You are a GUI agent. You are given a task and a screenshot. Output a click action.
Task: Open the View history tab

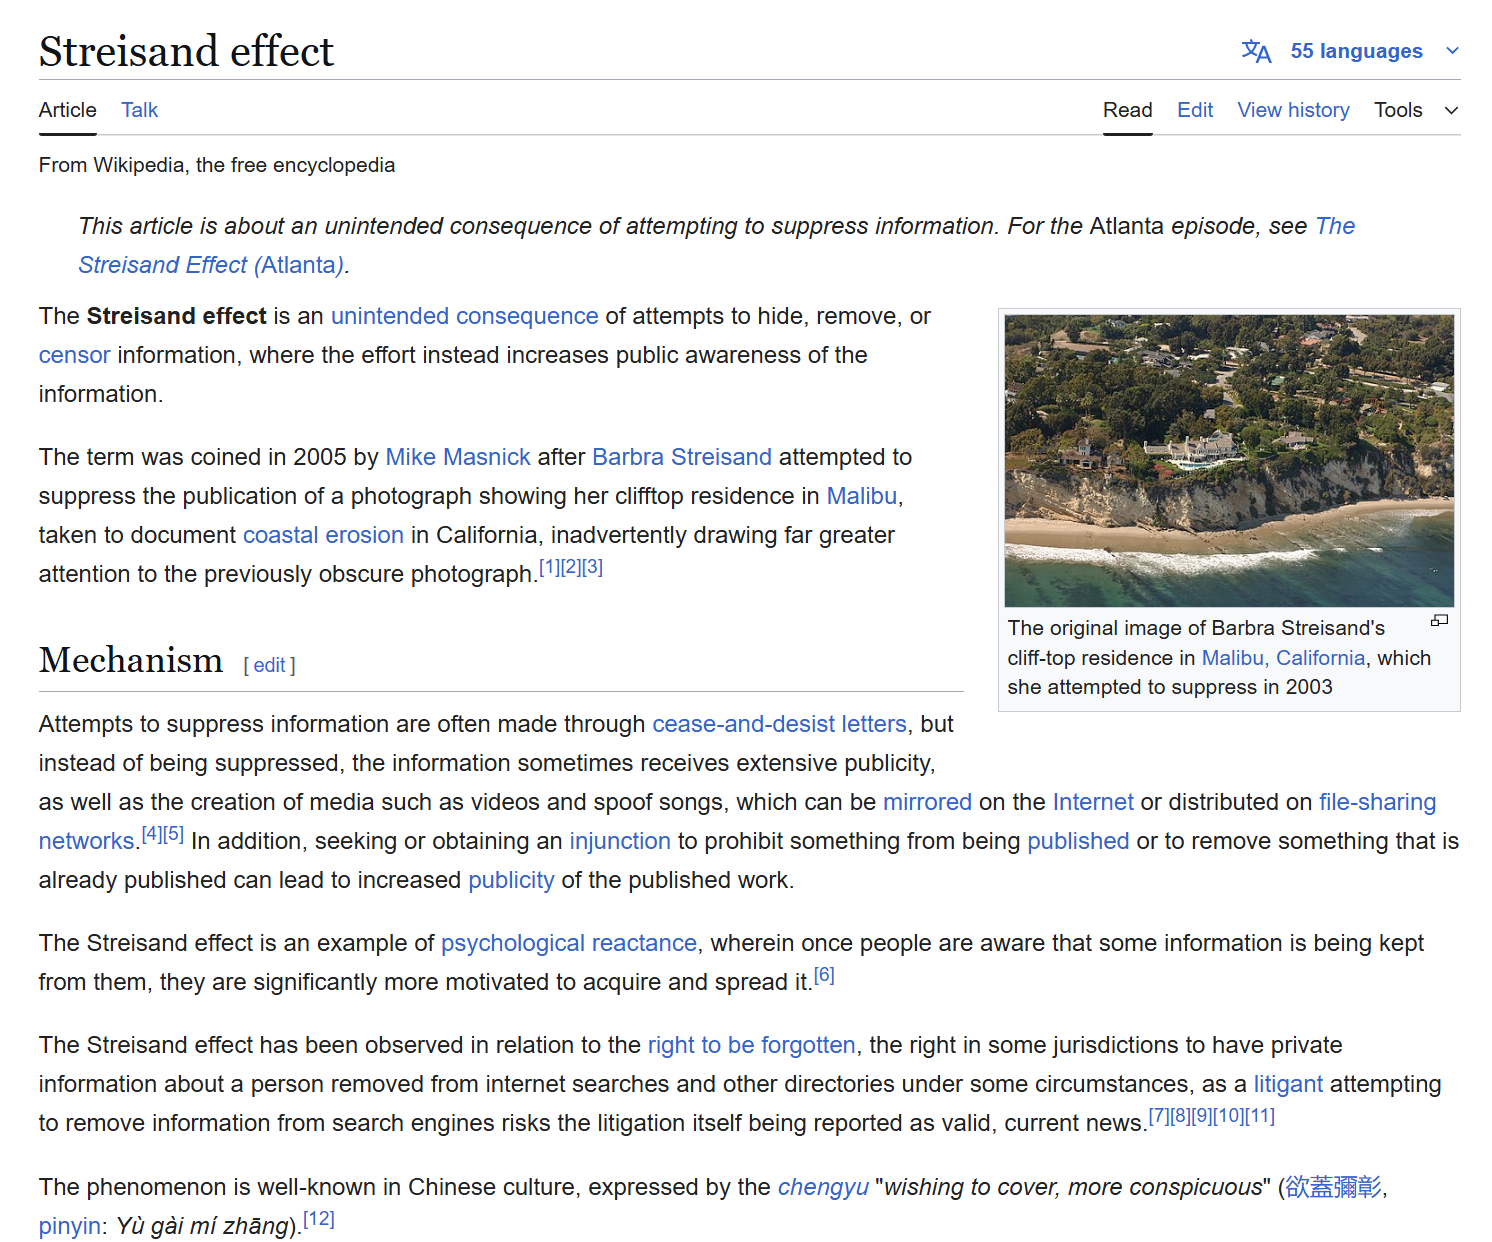[x=1293, y=110]
